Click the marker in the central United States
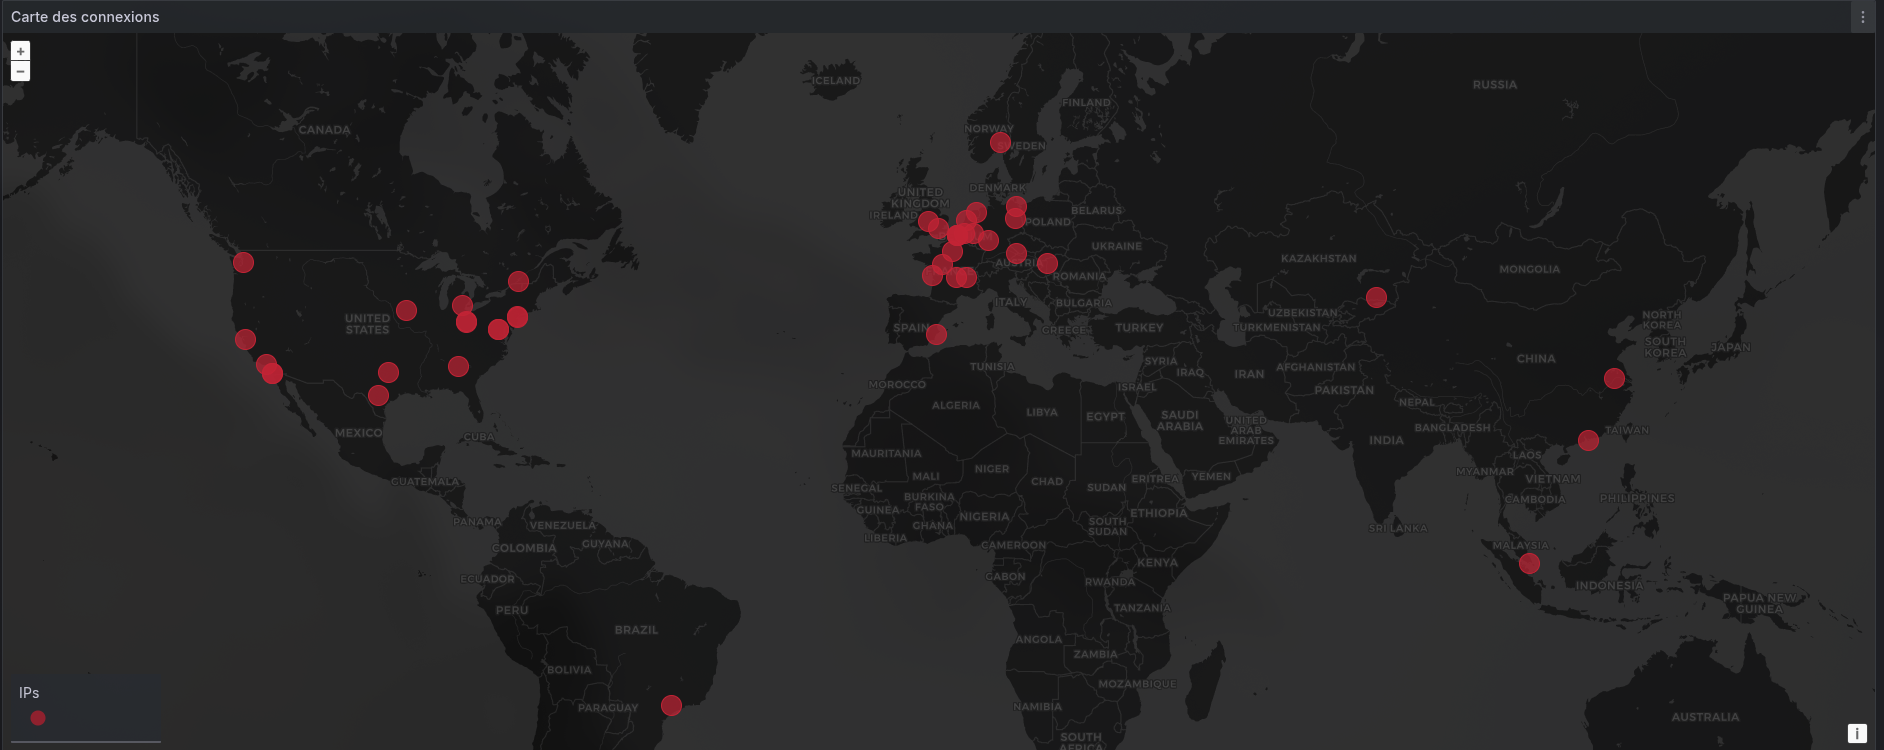The height and width of the screenshot is (750, 1884). [x=406, y=310]
